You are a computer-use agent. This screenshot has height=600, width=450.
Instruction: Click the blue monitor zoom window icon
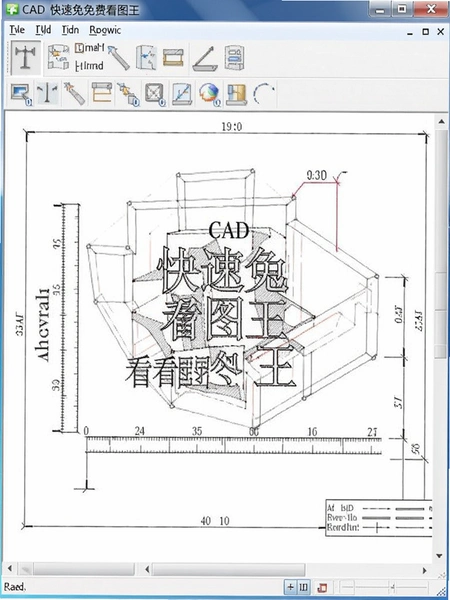click(x=21, y=93)
